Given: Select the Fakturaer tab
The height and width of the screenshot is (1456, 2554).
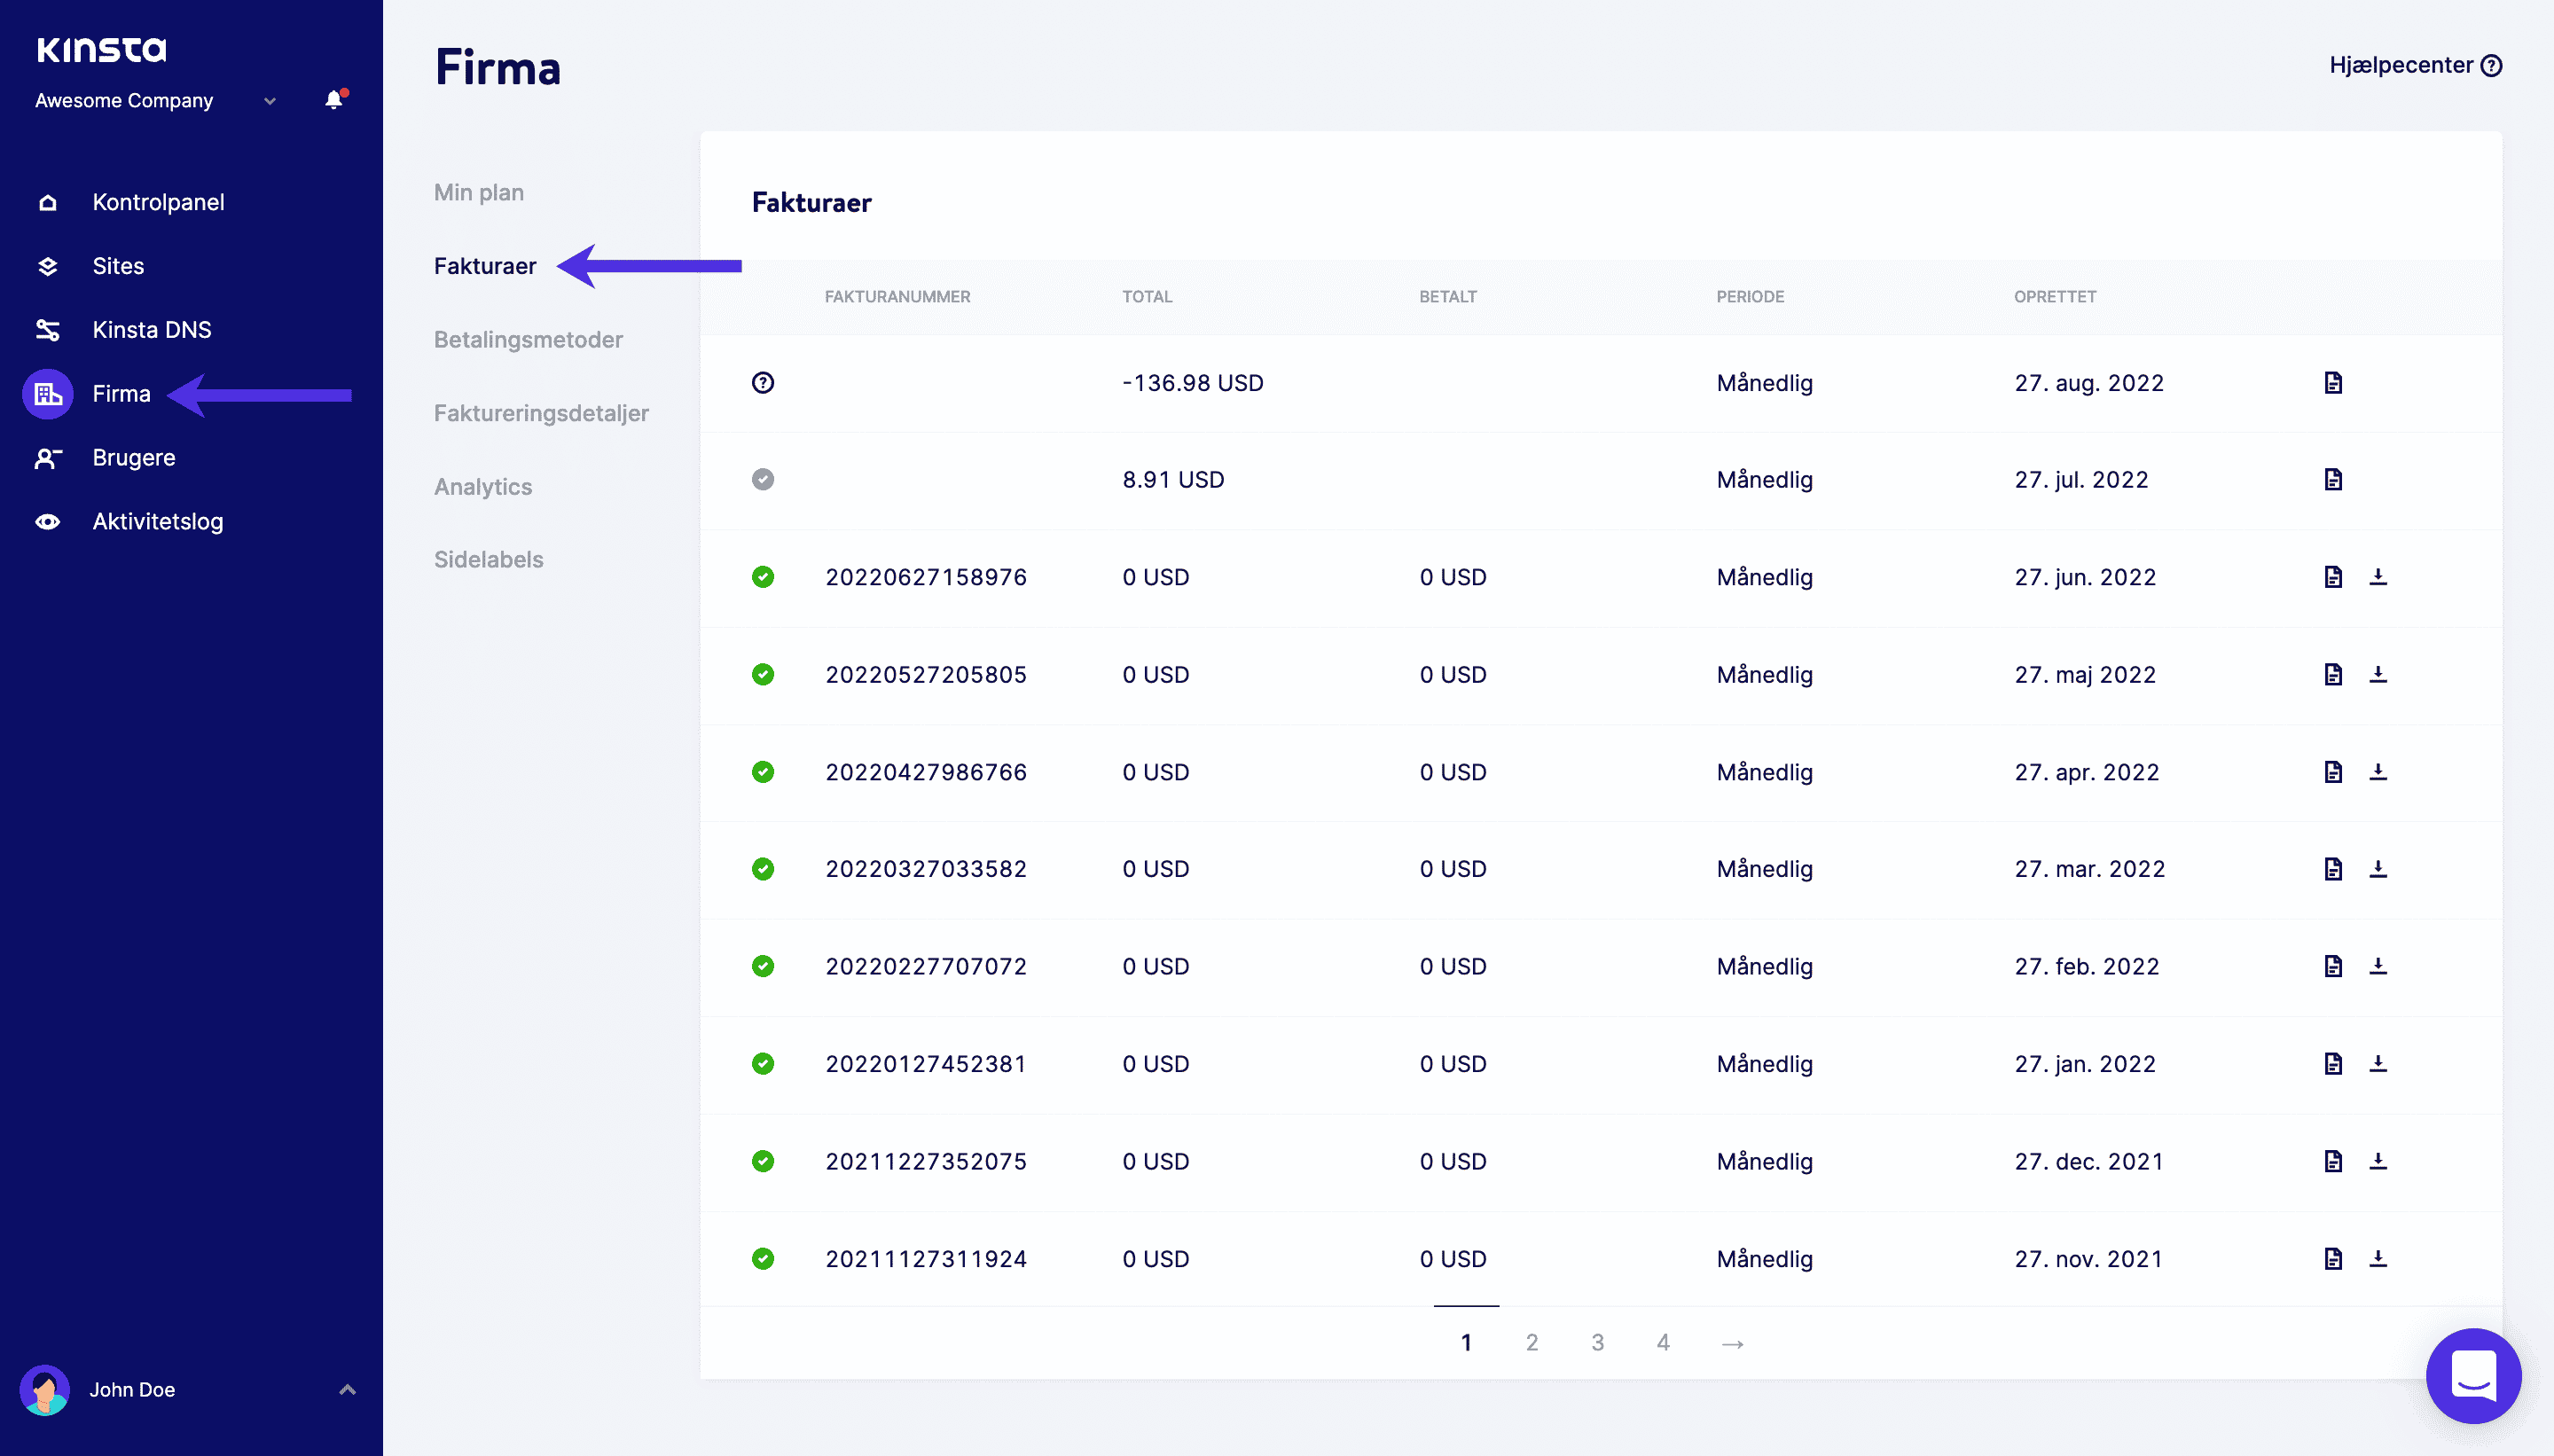Looking at the screenshot, I should click(x=485, y=266).
